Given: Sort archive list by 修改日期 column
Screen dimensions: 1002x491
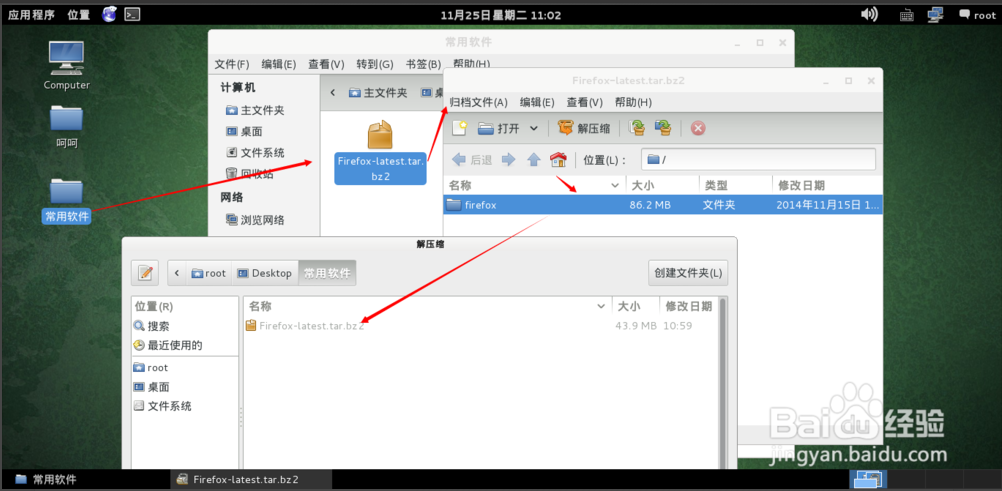Looking at the screenshot, I should 828,185.
